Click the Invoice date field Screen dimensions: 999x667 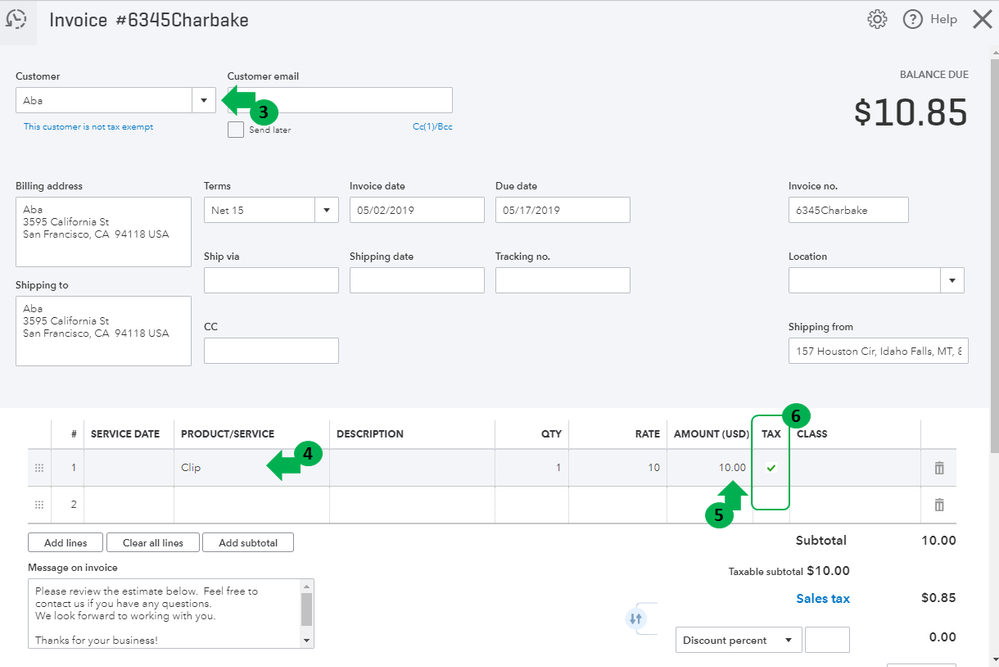tap(417, 210)
